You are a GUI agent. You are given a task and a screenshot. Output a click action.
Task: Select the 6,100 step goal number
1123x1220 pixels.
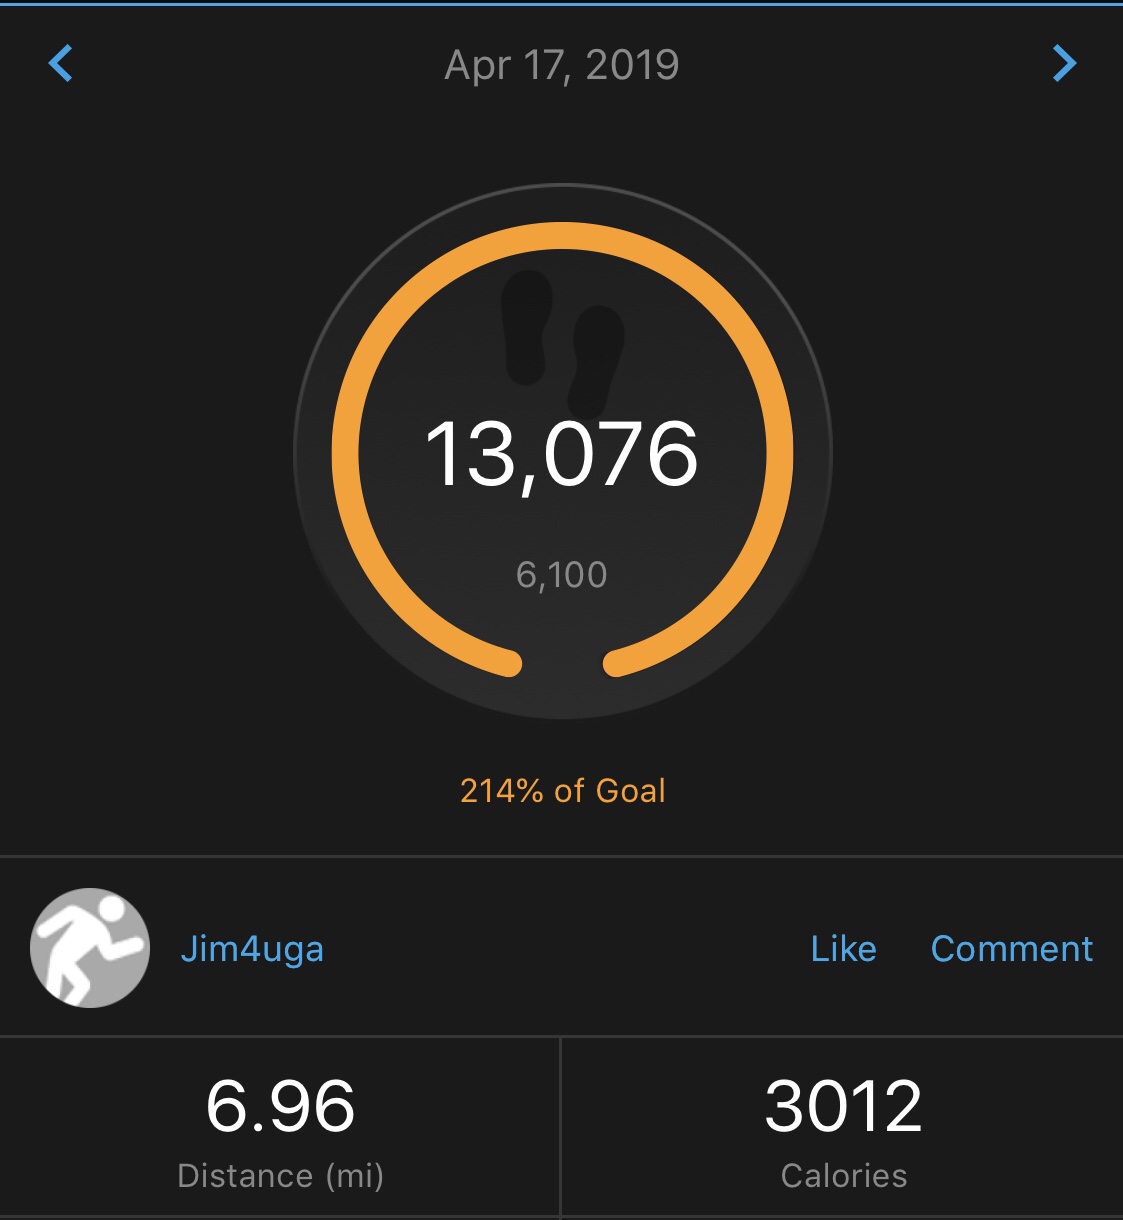(562, 575)
